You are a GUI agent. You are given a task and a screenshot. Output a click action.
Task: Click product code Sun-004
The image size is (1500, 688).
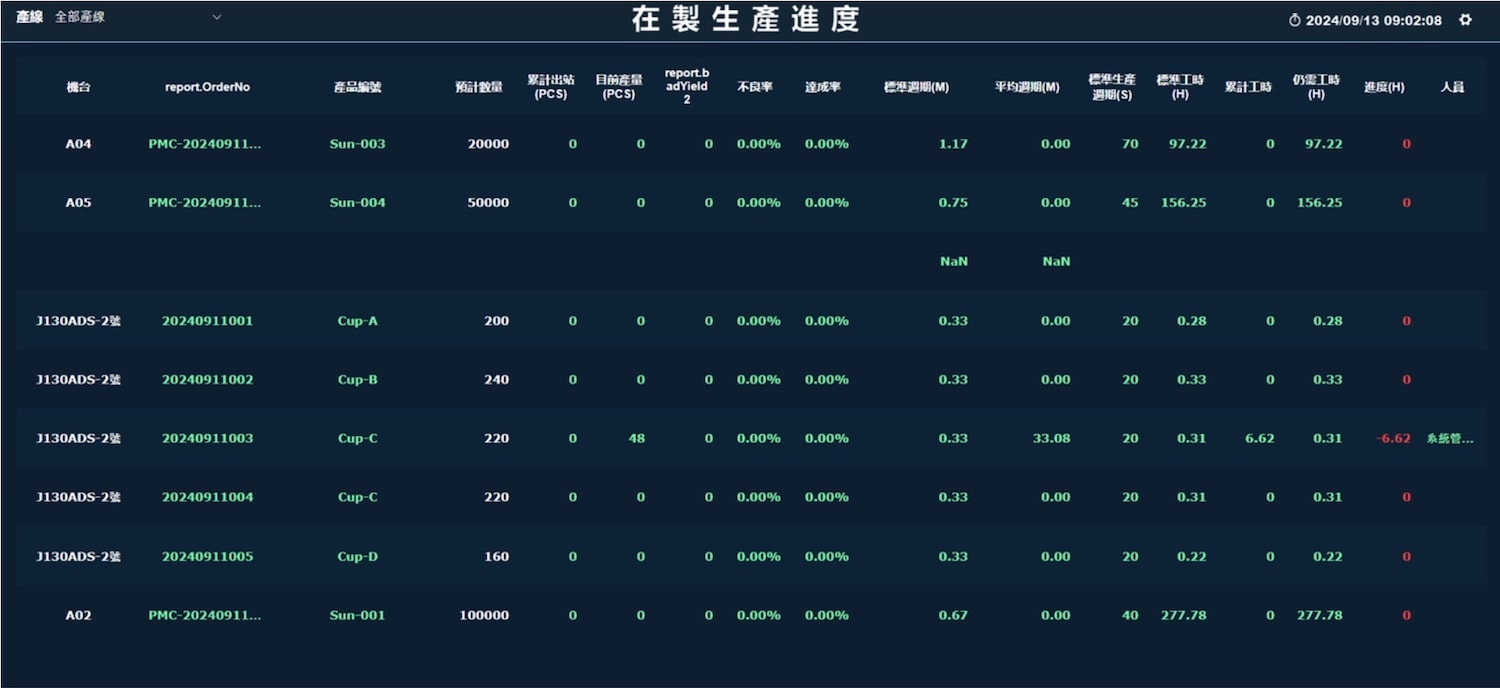click(x=357, y=203)
